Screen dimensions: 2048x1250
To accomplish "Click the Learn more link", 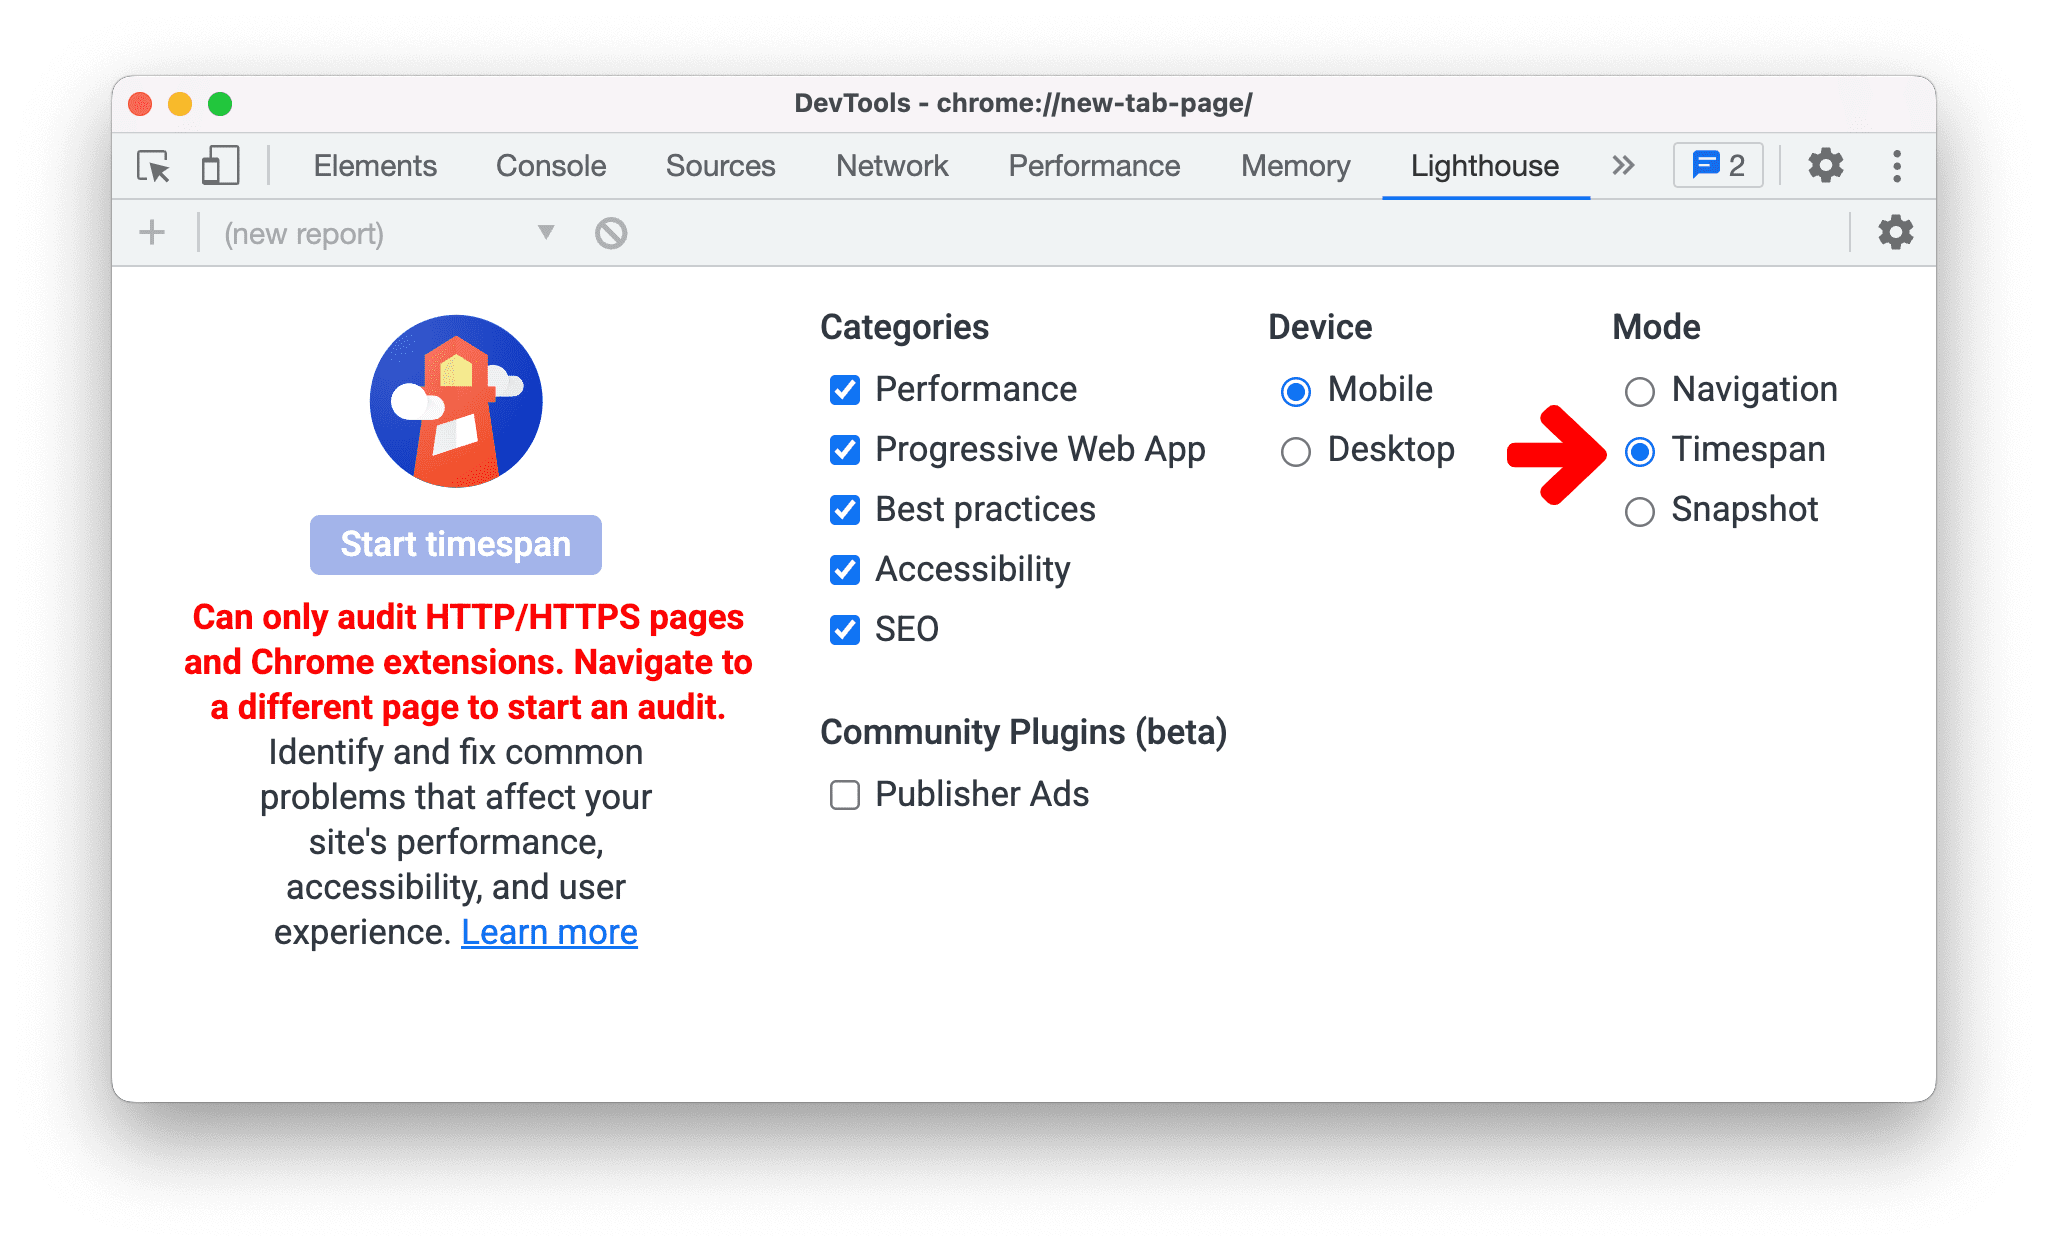I will [x=551, y=934].
